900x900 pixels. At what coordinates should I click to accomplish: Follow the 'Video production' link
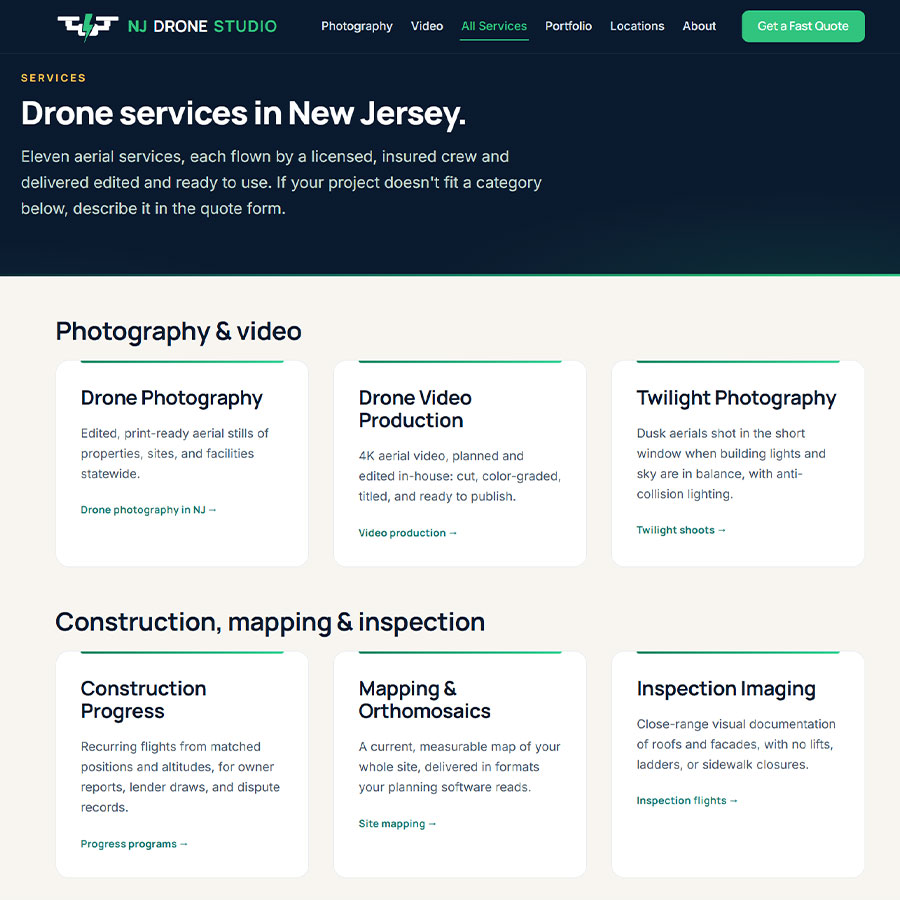click(x=408, y=533)
